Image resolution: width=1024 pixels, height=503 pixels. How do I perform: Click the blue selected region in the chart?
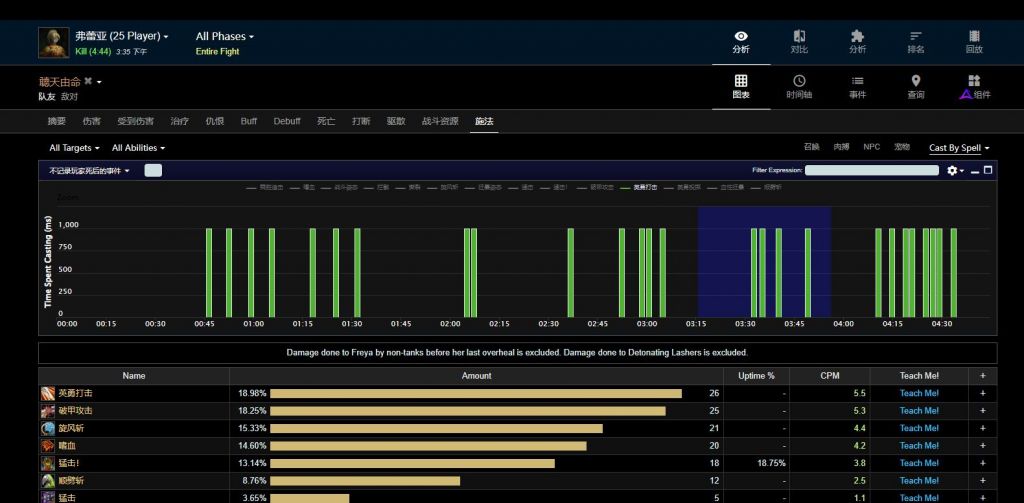click(x=764, y=262)
